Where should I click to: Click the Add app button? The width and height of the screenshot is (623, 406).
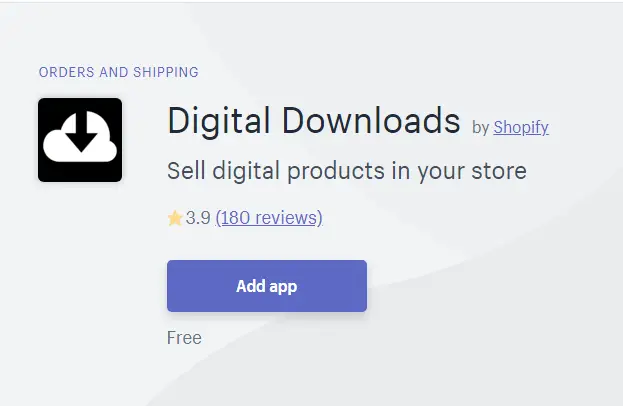pos(267,286)
